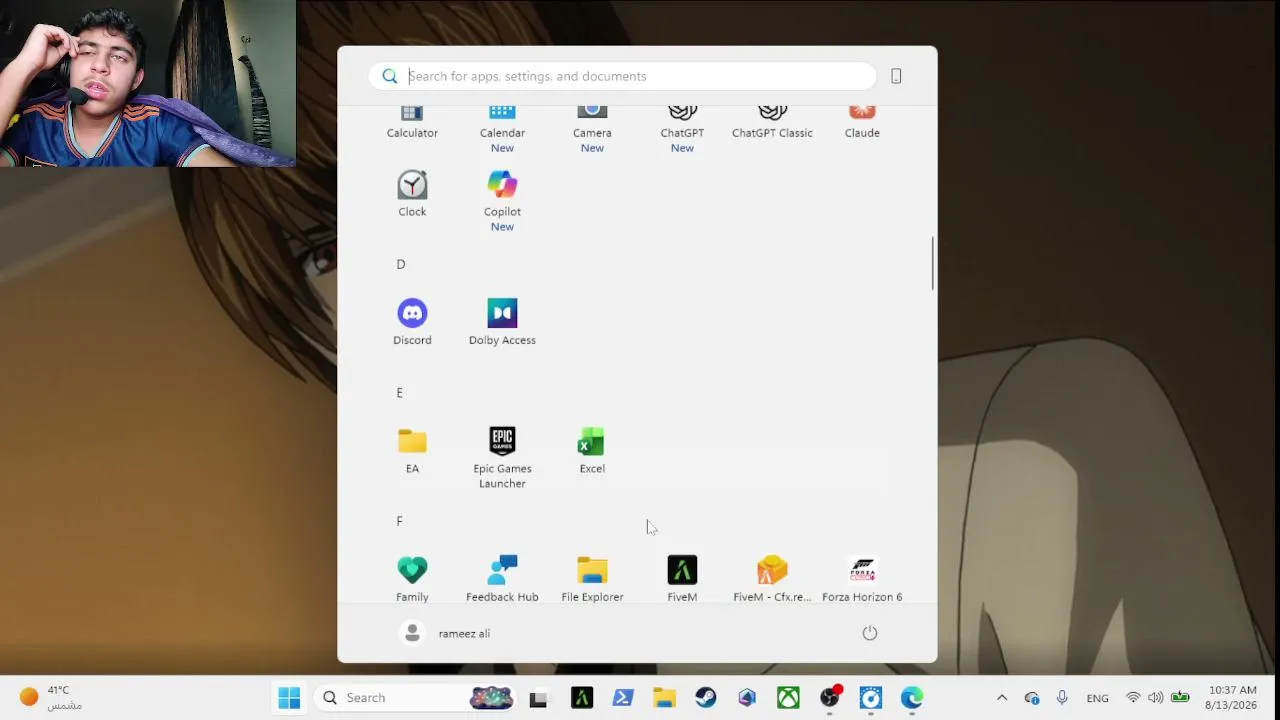The height and width of the screenshot is (720, 1280).
Task: Click the Wi-Fi network tray icon
Action: (x=1133, y=698)
